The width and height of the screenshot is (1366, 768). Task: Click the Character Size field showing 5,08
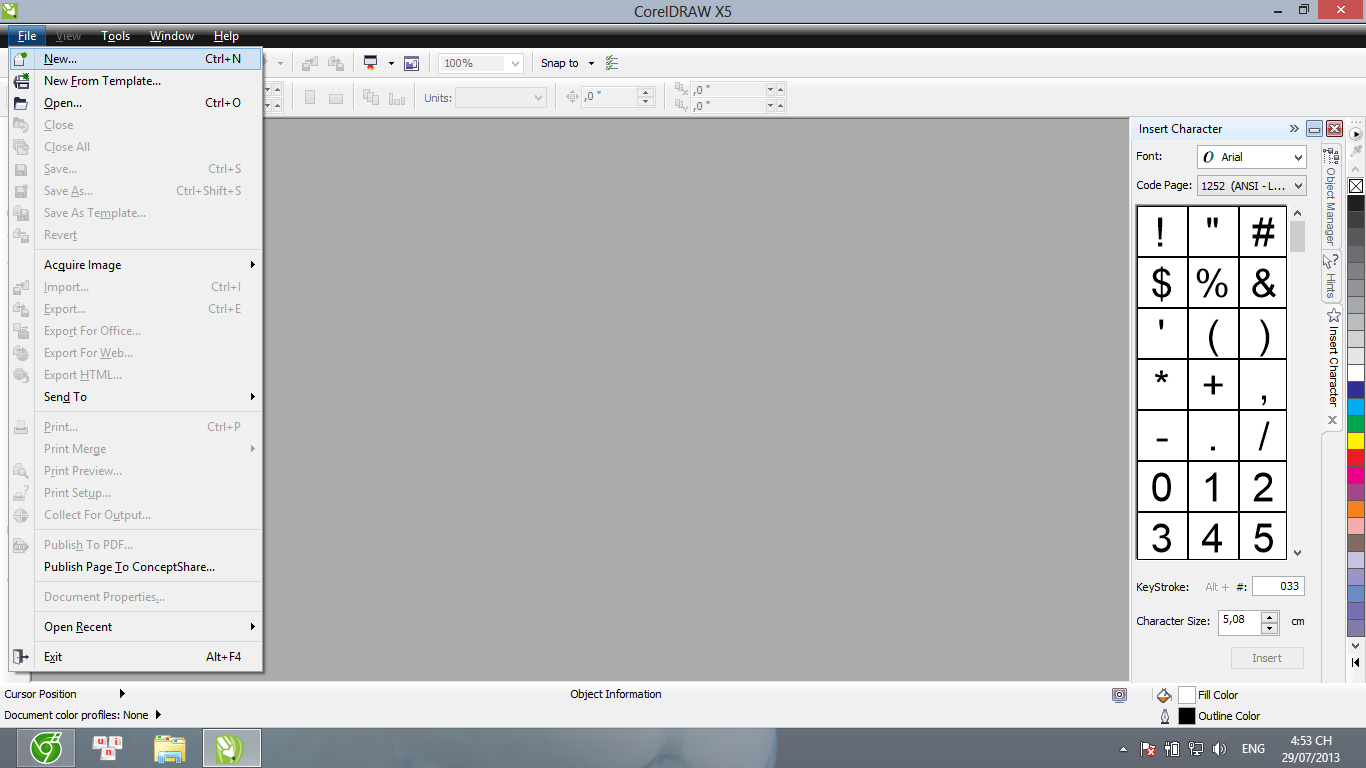(x=1240, y=621)
